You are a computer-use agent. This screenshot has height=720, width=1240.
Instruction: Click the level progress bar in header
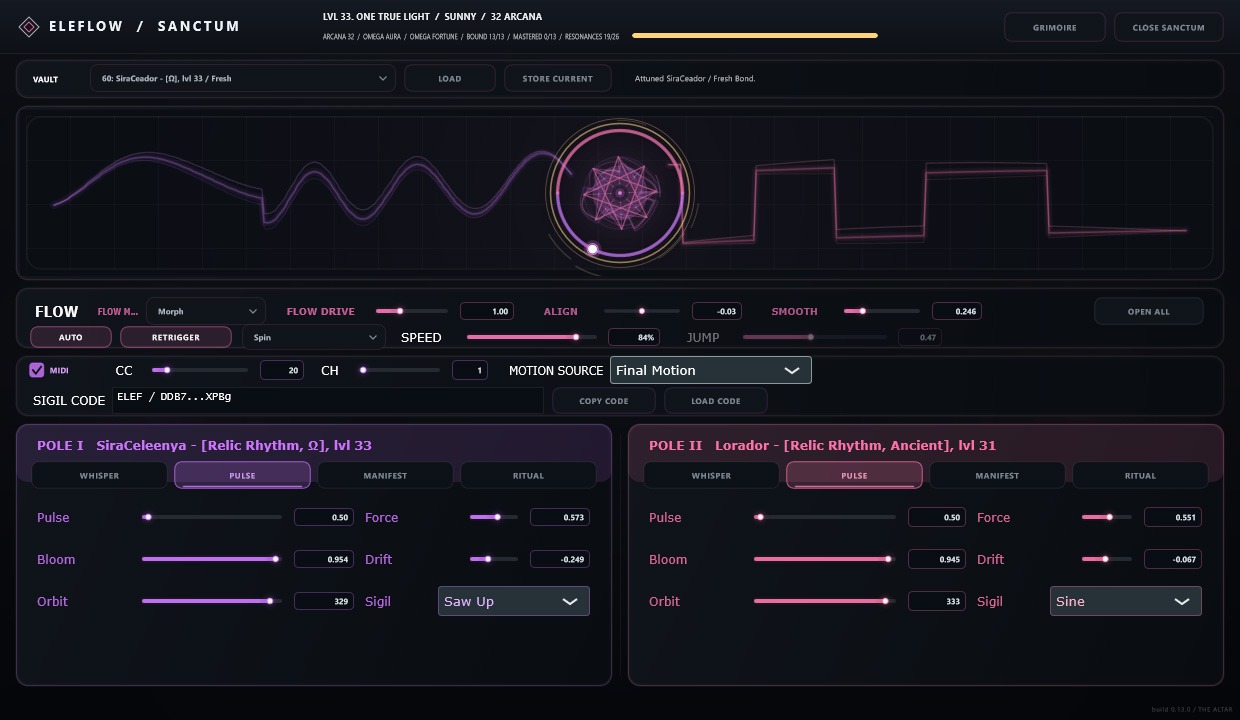pos(755,36)
